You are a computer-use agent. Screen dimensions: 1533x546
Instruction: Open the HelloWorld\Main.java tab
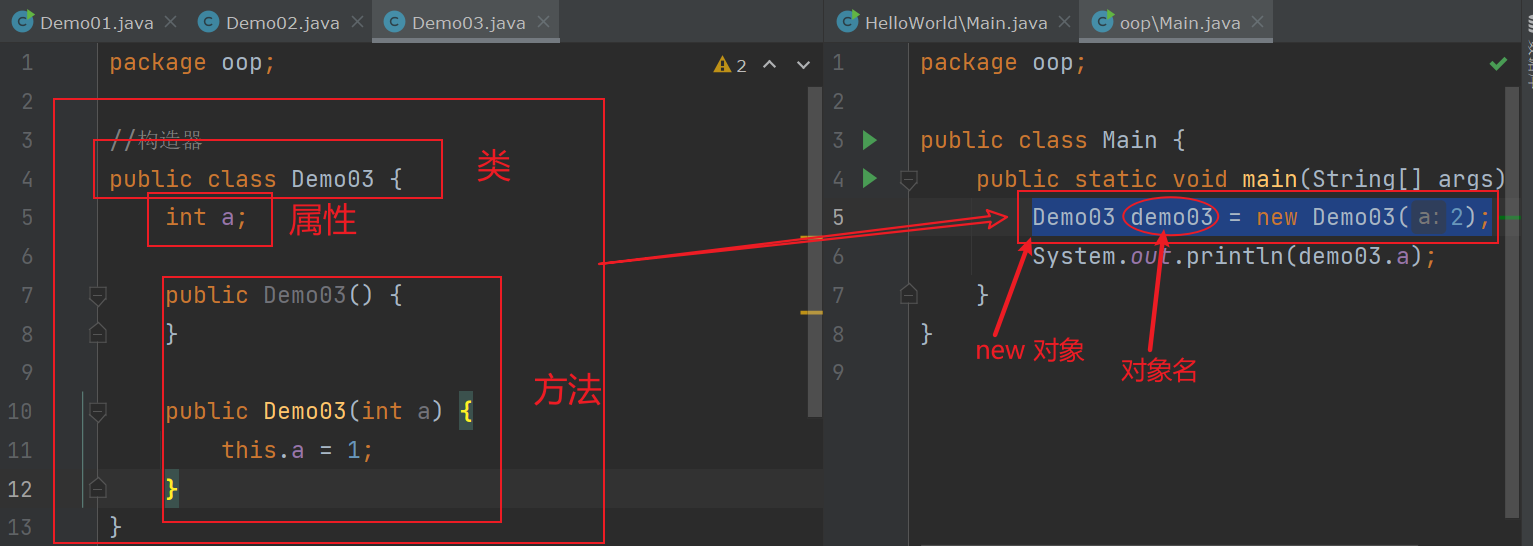pos(955,22)
